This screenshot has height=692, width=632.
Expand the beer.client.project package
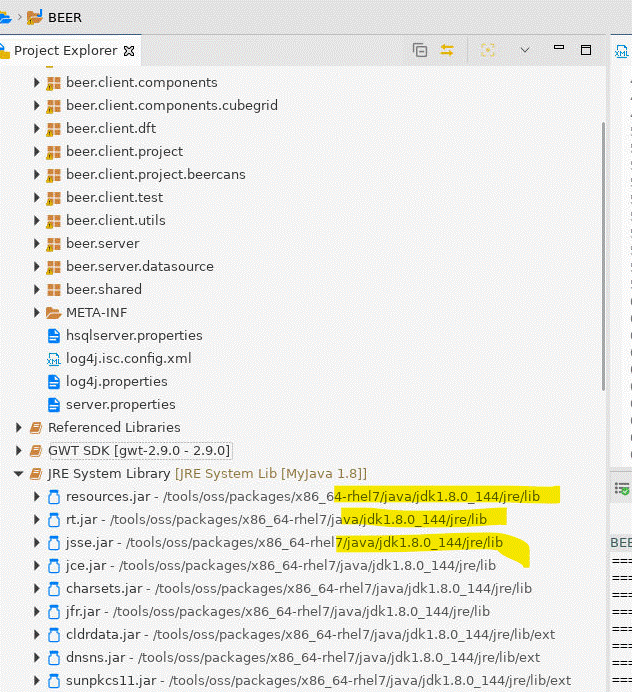pyautogui.click(x=37, y=151)
